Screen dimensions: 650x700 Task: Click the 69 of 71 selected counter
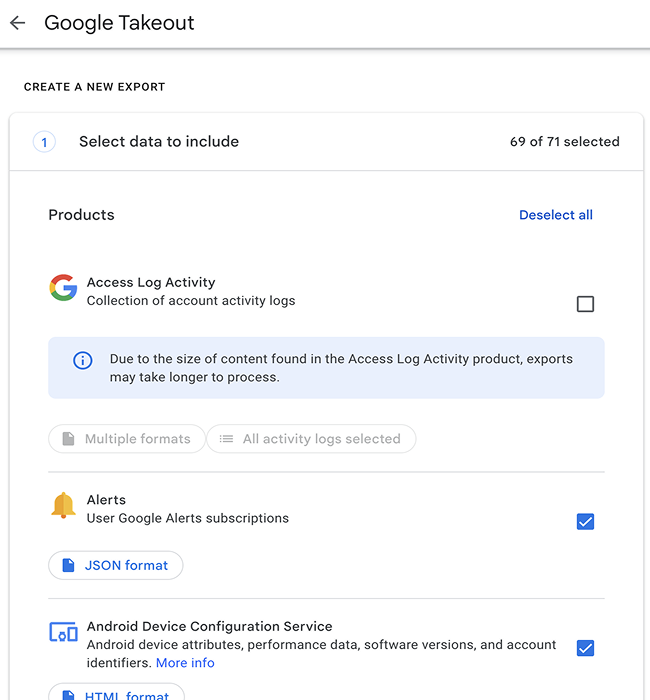pyautogui.click(x=564, y=142)
